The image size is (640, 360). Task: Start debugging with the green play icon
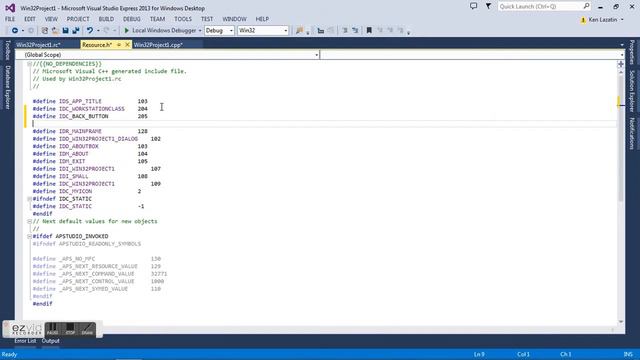[x=127, y=31]
